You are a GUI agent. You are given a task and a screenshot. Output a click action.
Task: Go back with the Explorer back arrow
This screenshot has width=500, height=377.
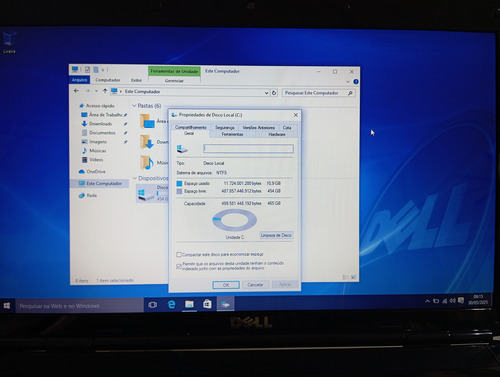click(76, 91)
